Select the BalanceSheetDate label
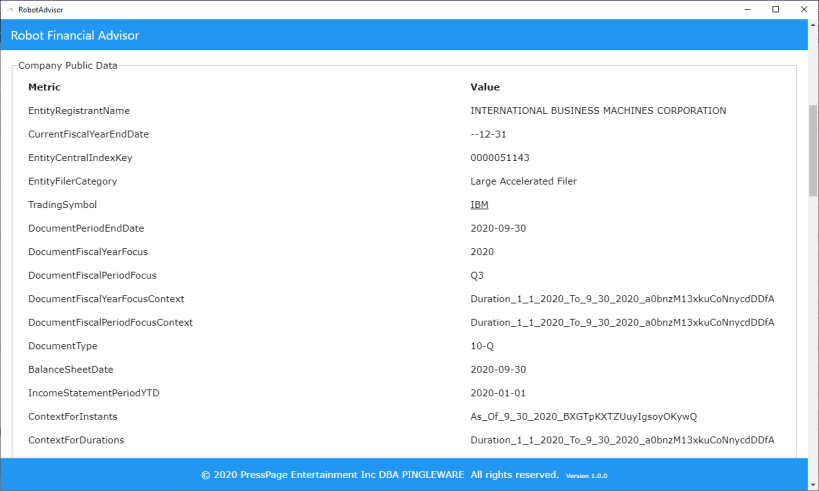 pyautogui.click(x=71, y=369)
